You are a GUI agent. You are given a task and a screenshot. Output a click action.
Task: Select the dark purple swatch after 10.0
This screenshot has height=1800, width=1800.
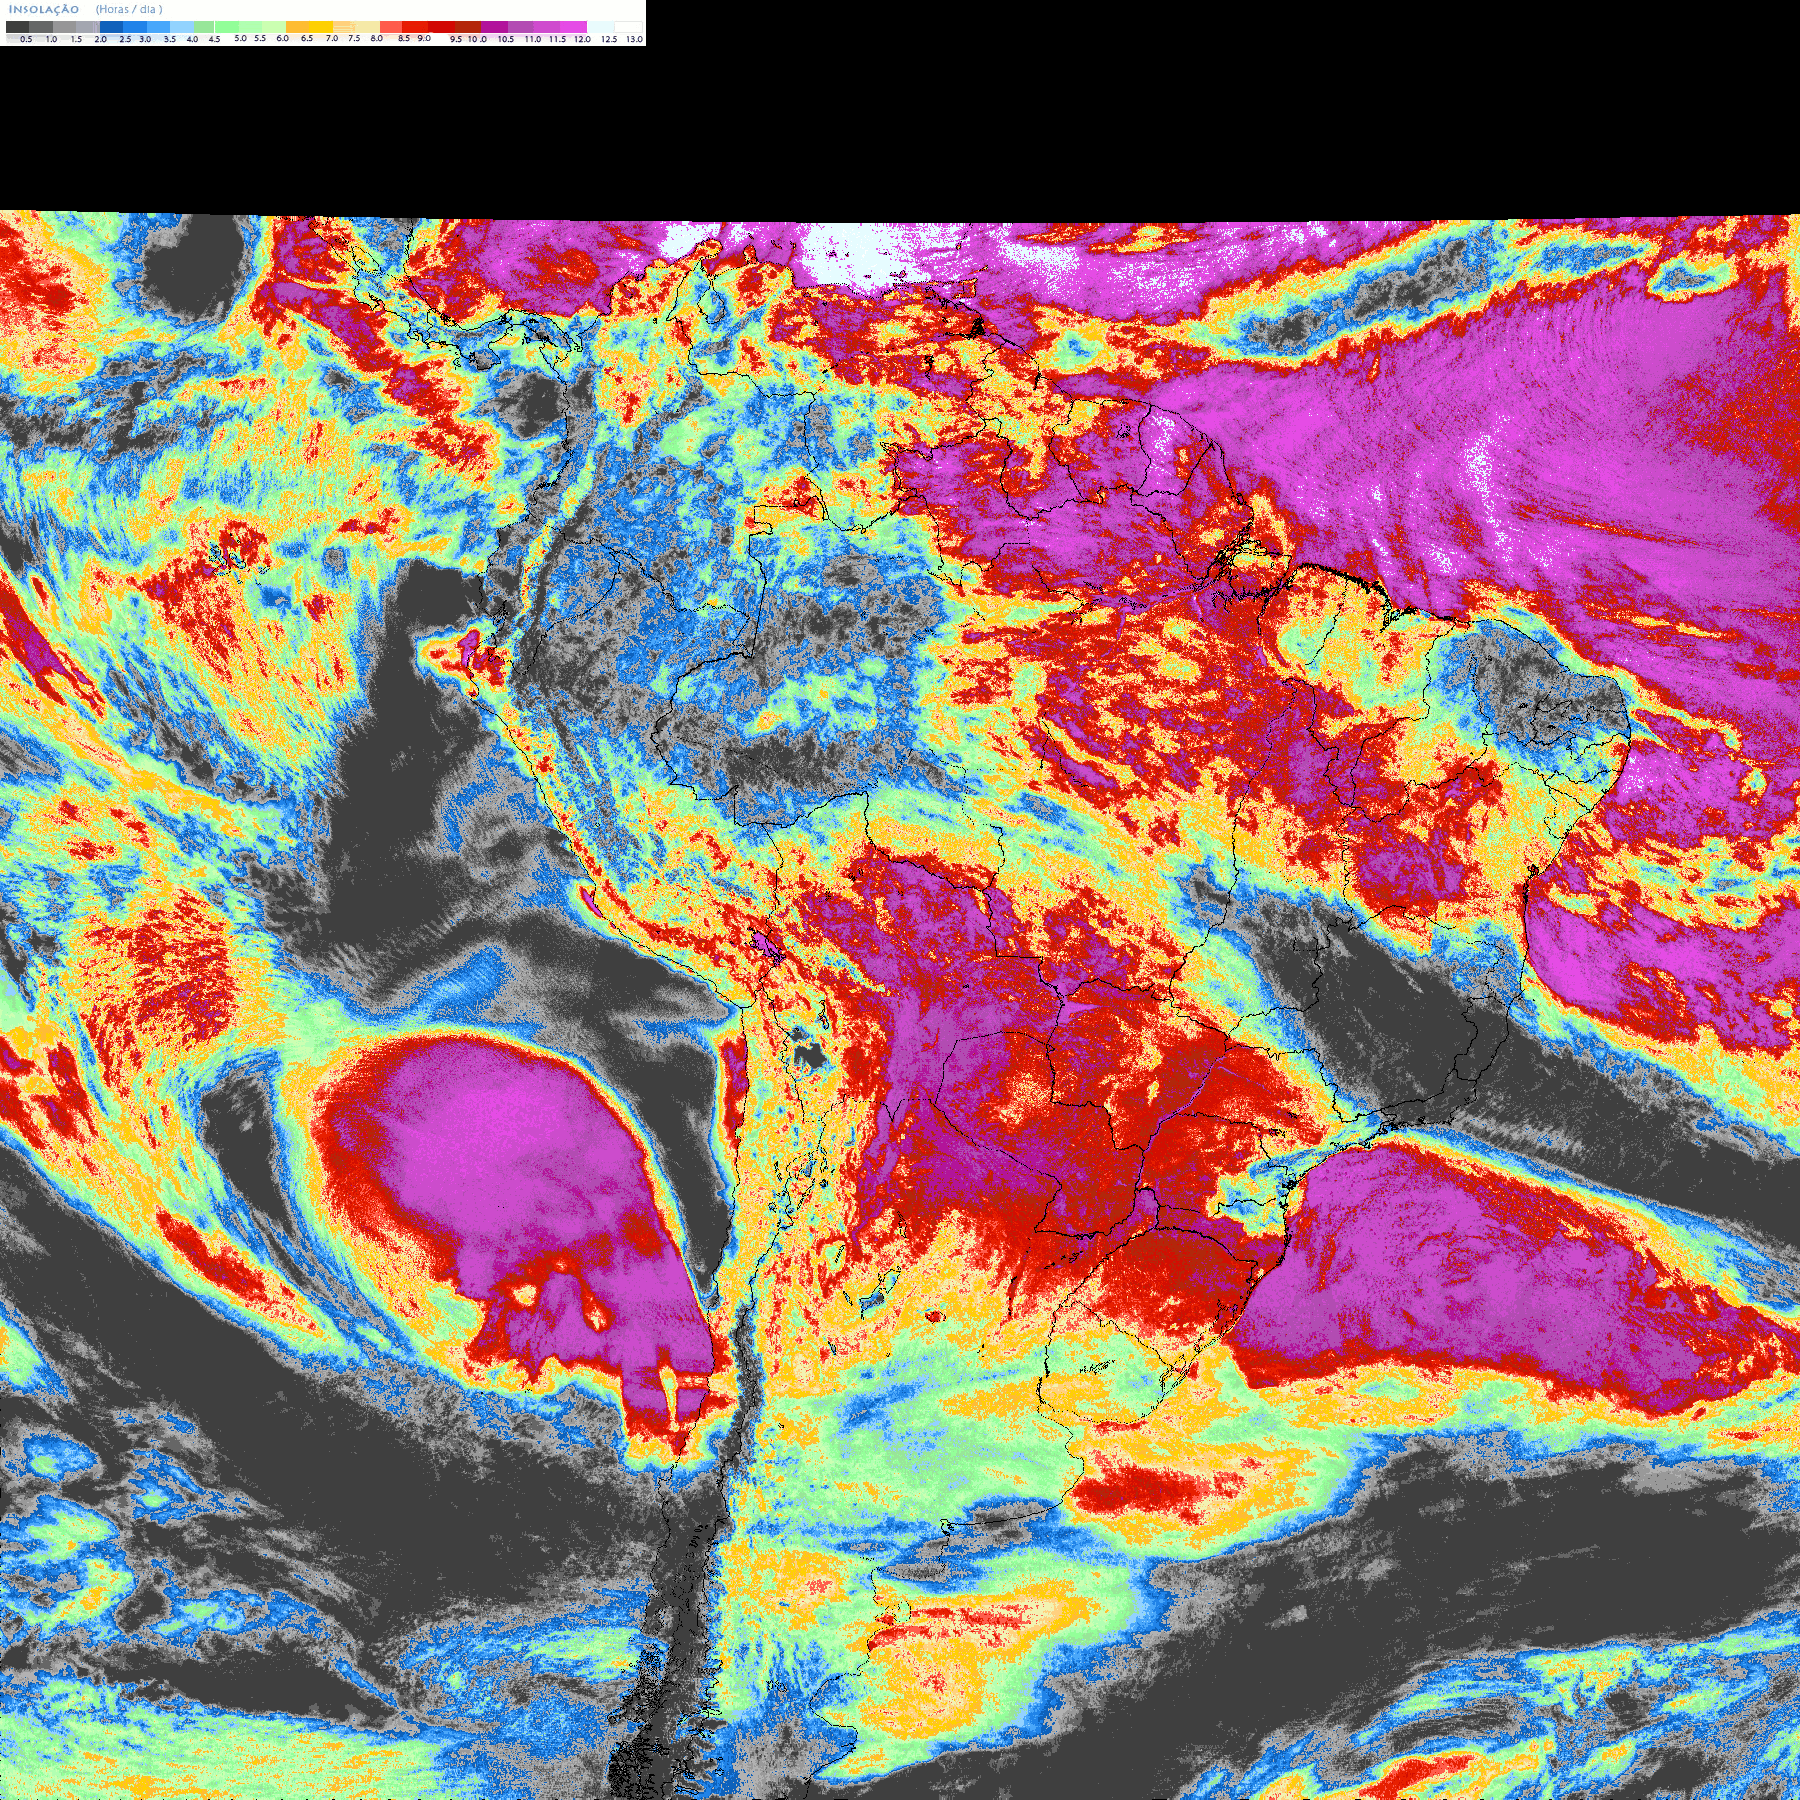494,27
